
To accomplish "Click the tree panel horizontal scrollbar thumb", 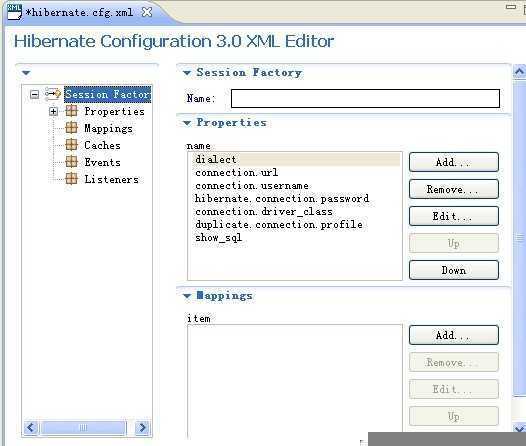I will tap(83, 428).
